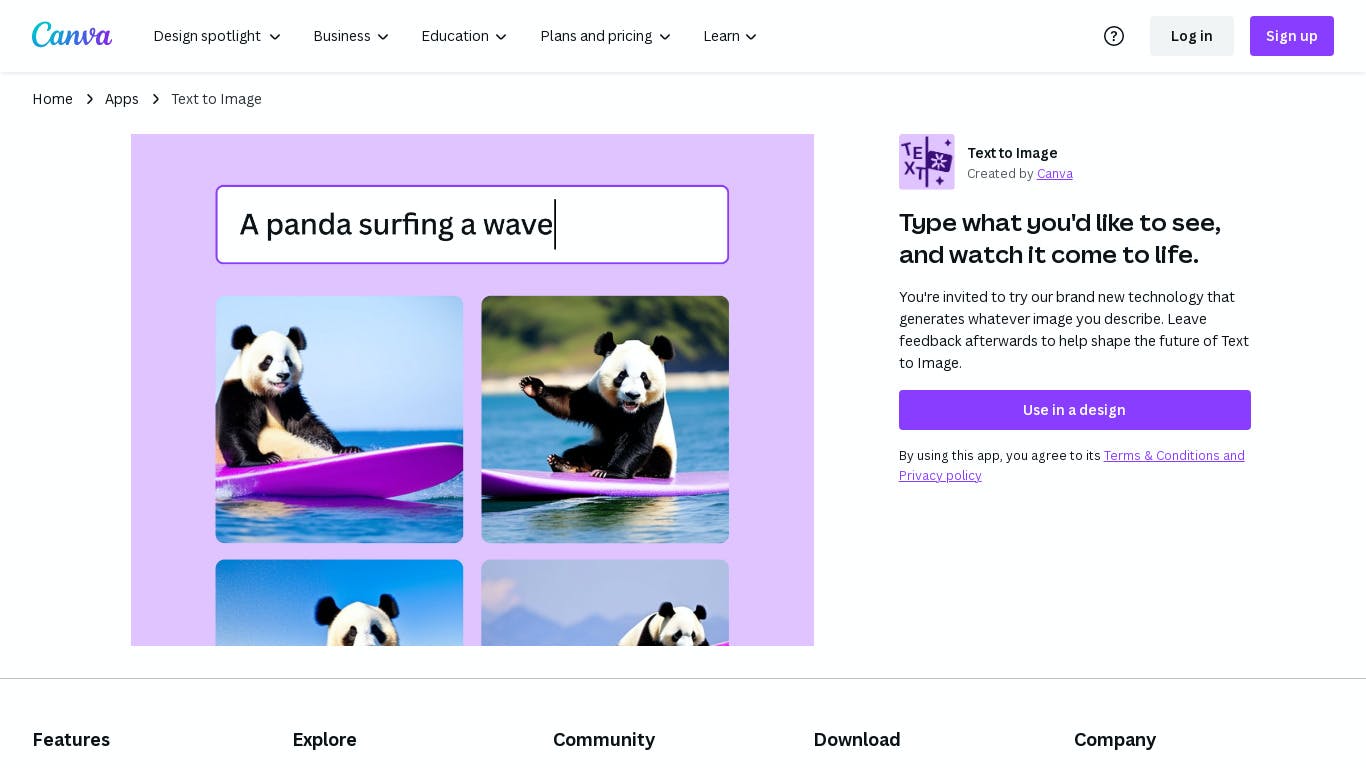Click the 'A panda surfing a wave' text box
Image resolution: width=1366 pixels, height=768 pixels.
(472, 225)
